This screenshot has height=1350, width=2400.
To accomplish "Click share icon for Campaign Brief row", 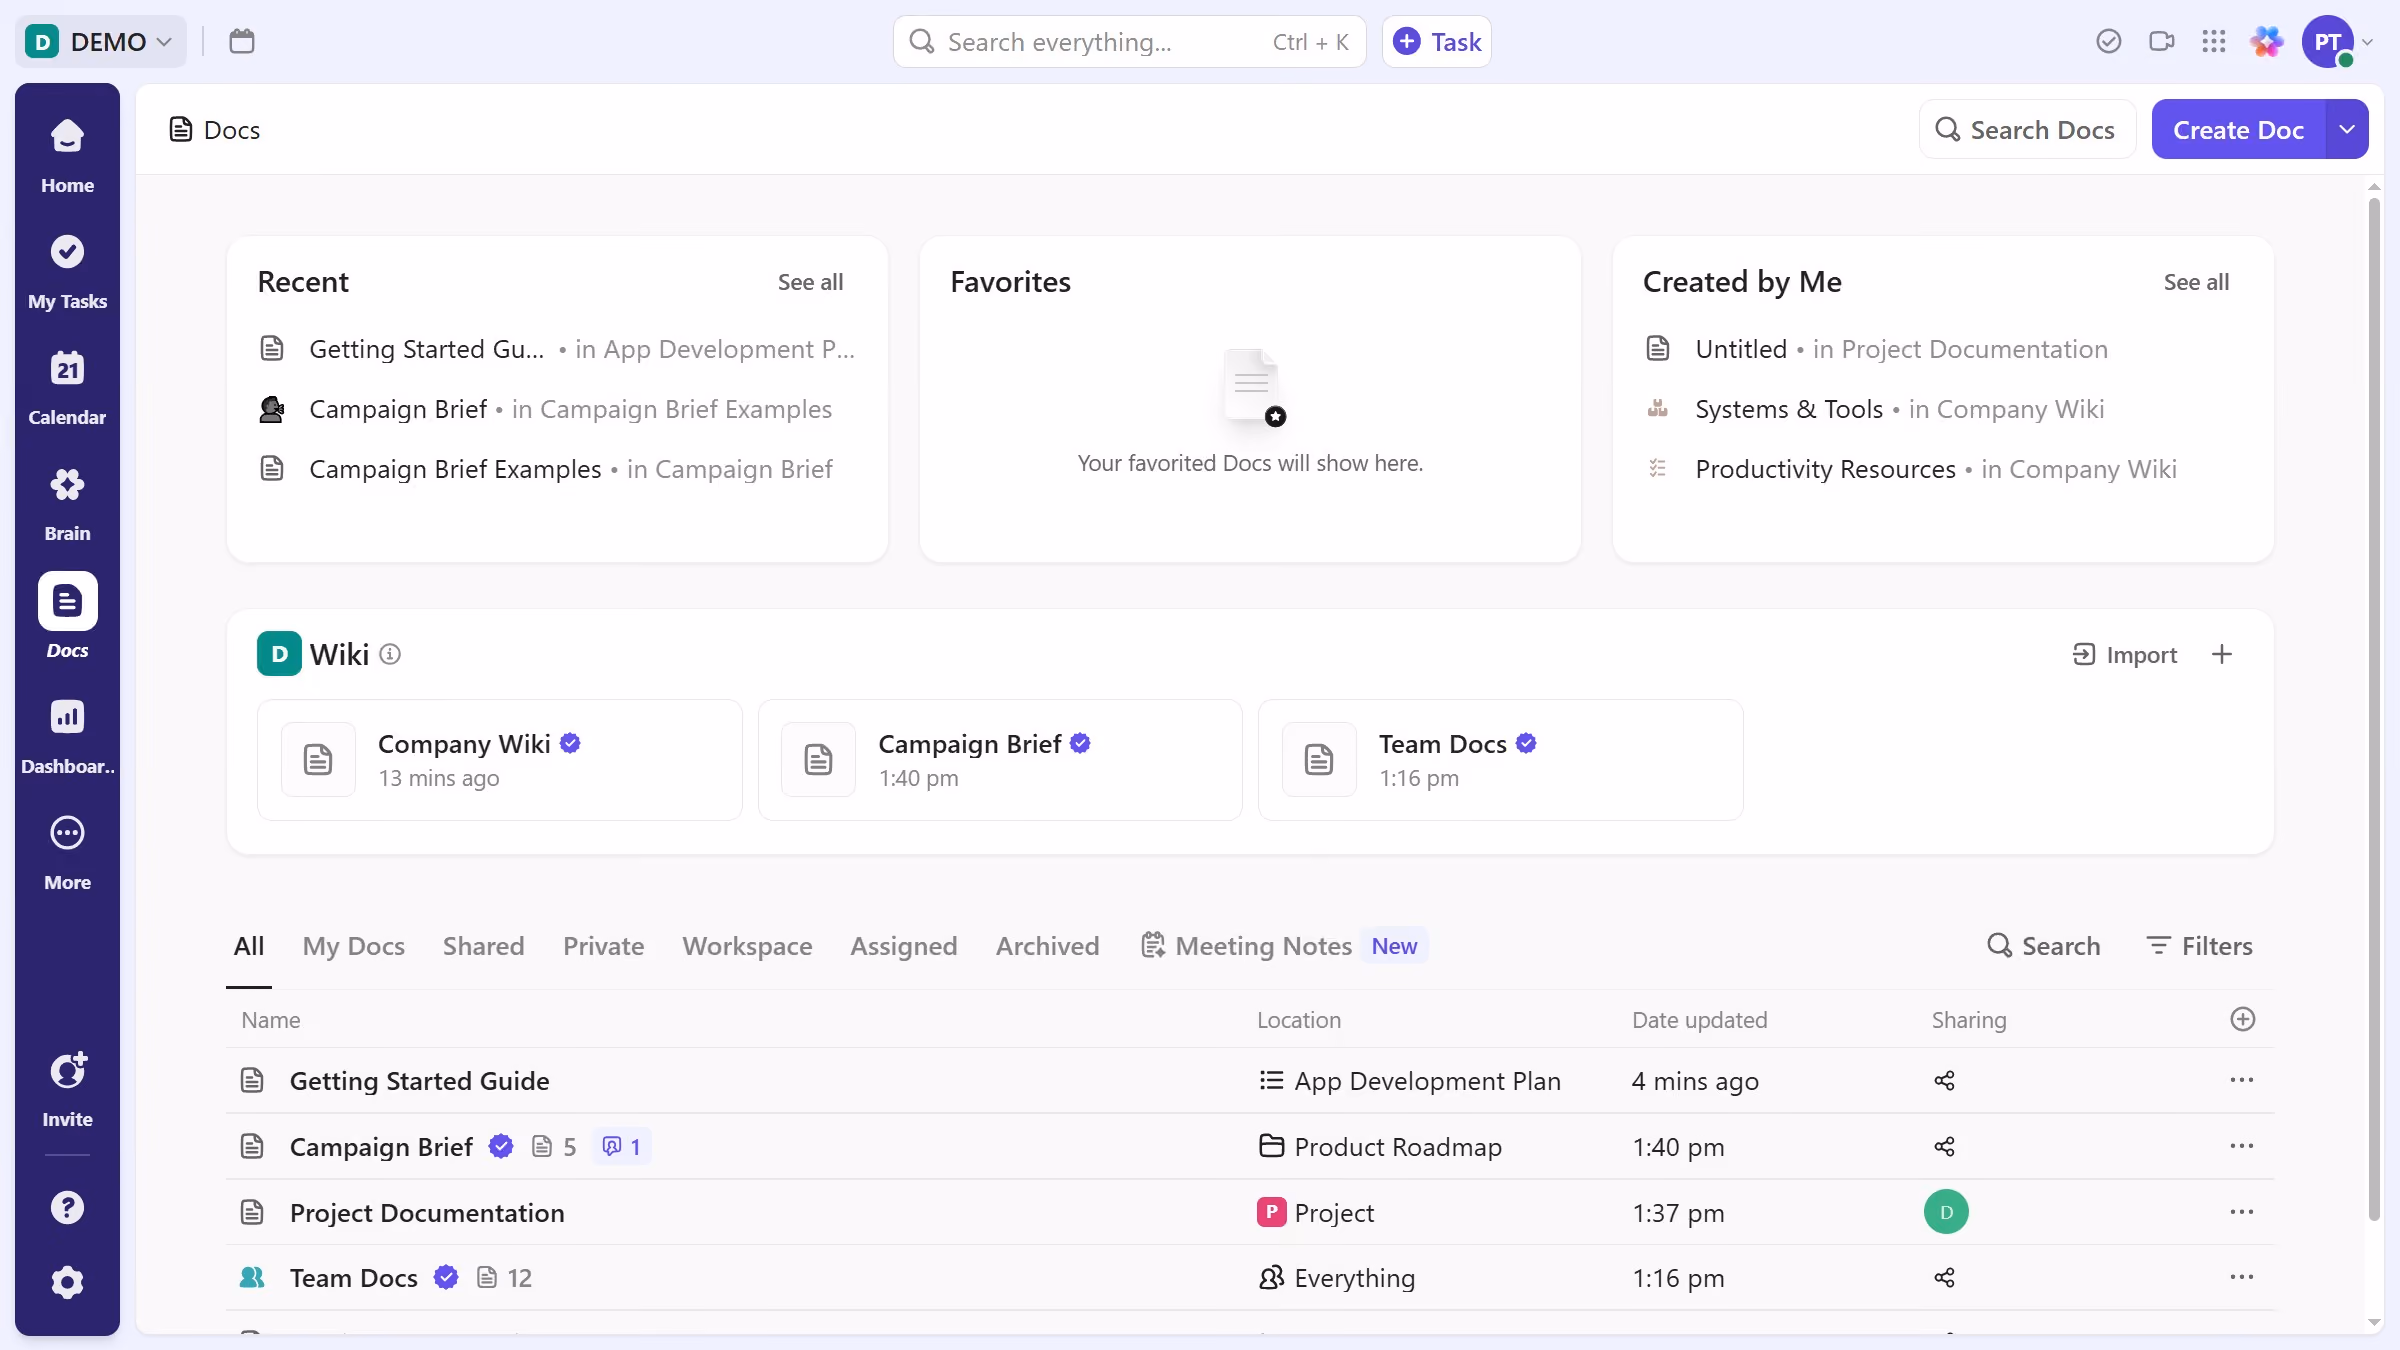I will point(1945,1146).
